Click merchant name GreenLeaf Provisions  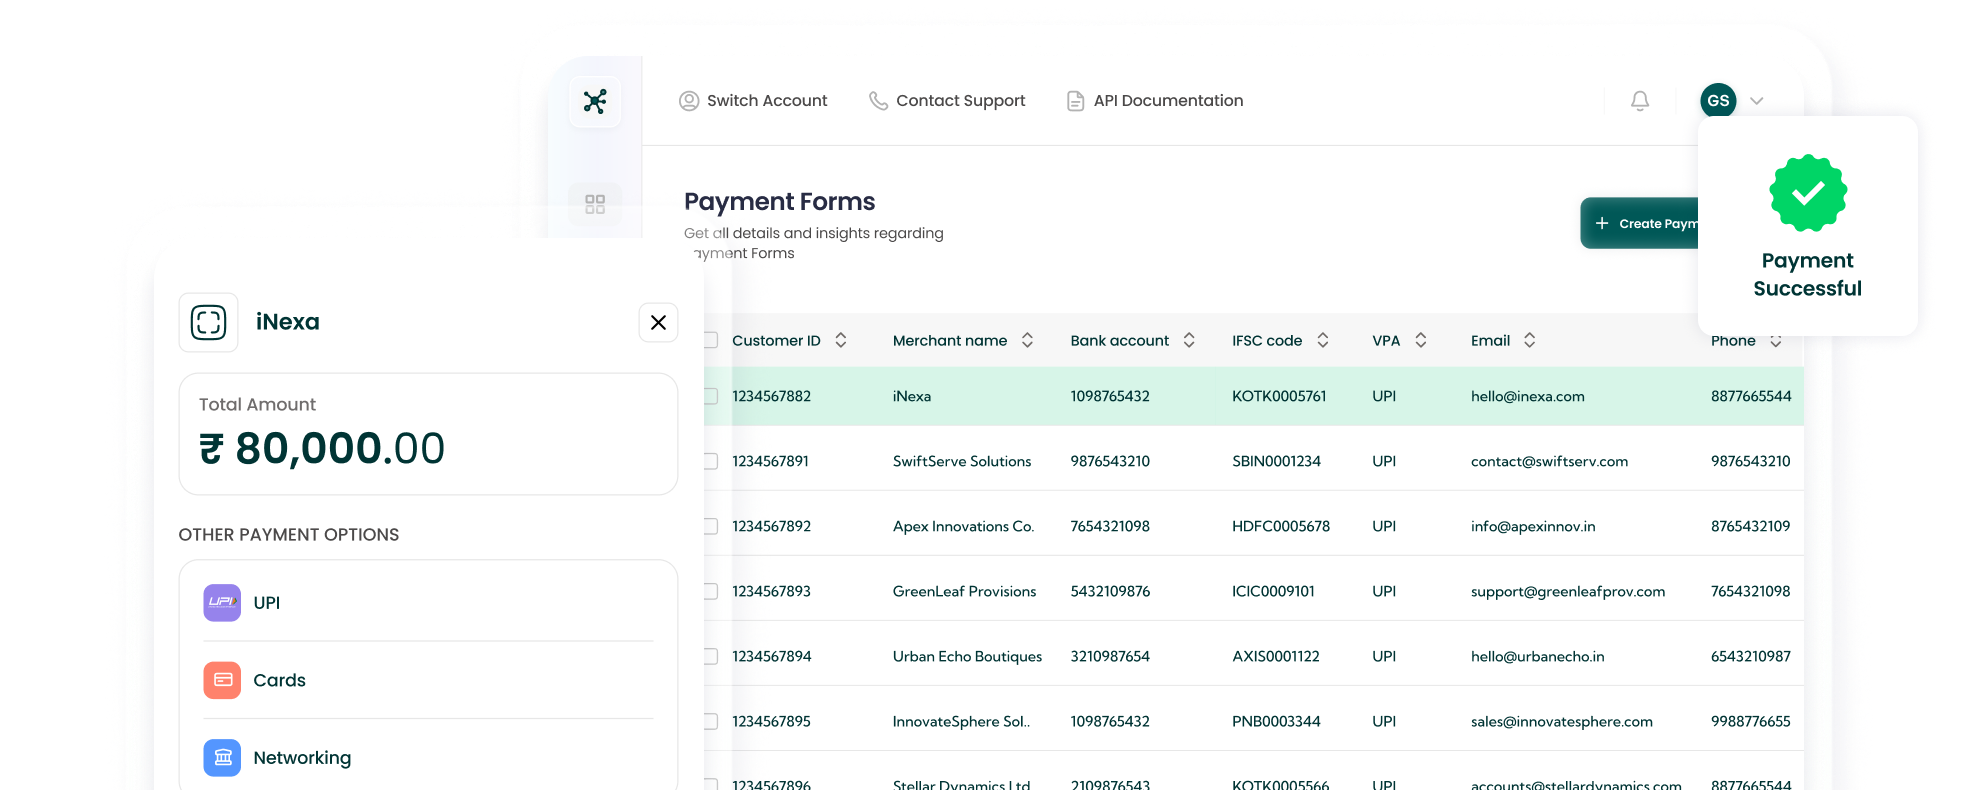pos(965,592)
